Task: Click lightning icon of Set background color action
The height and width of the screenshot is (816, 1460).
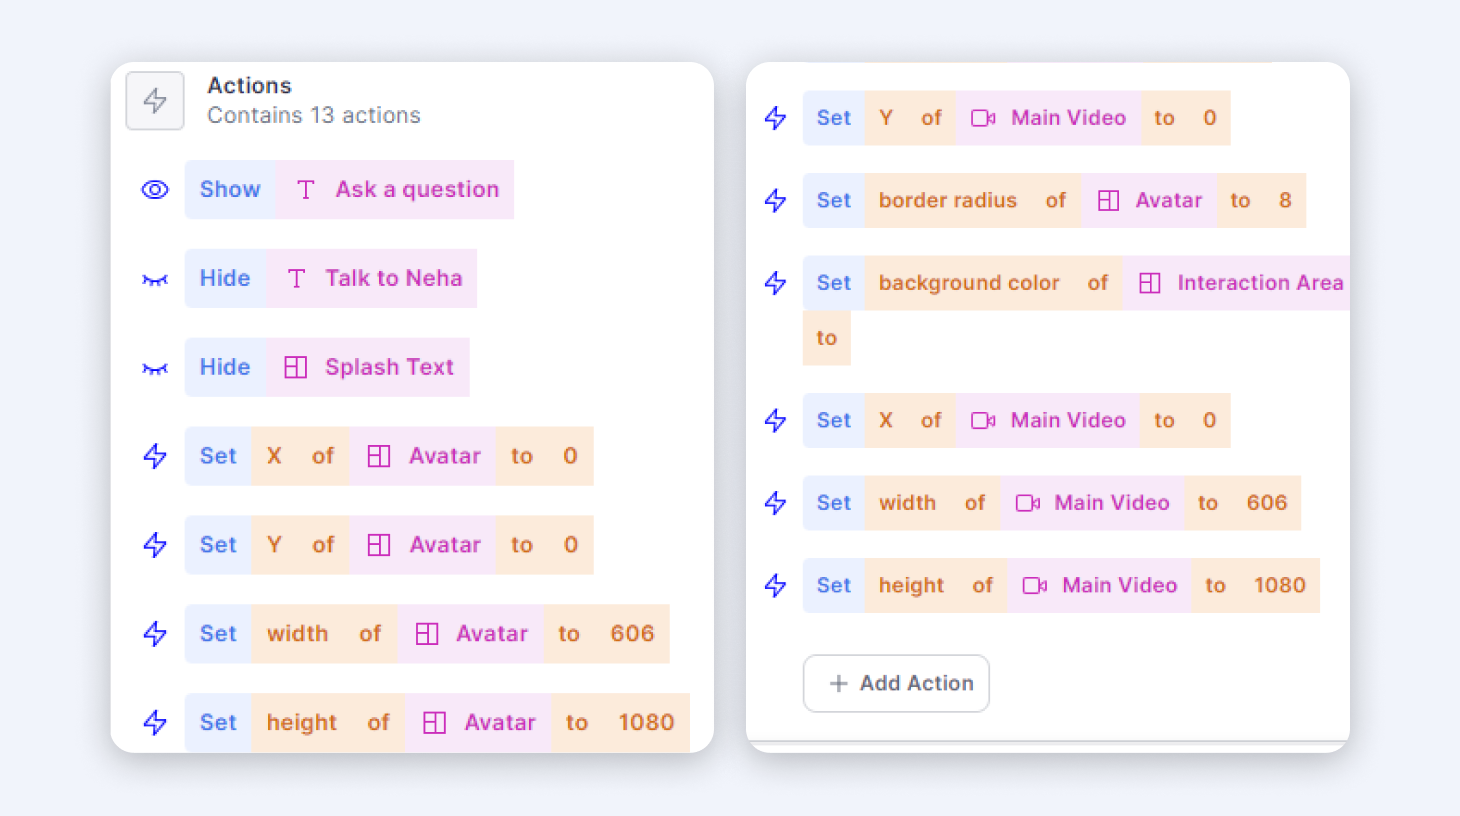Action: coord(775,284)
